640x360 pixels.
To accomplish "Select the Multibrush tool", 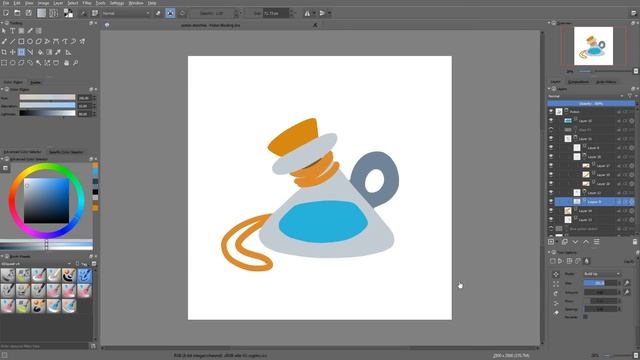I will (x=82, y=41).
